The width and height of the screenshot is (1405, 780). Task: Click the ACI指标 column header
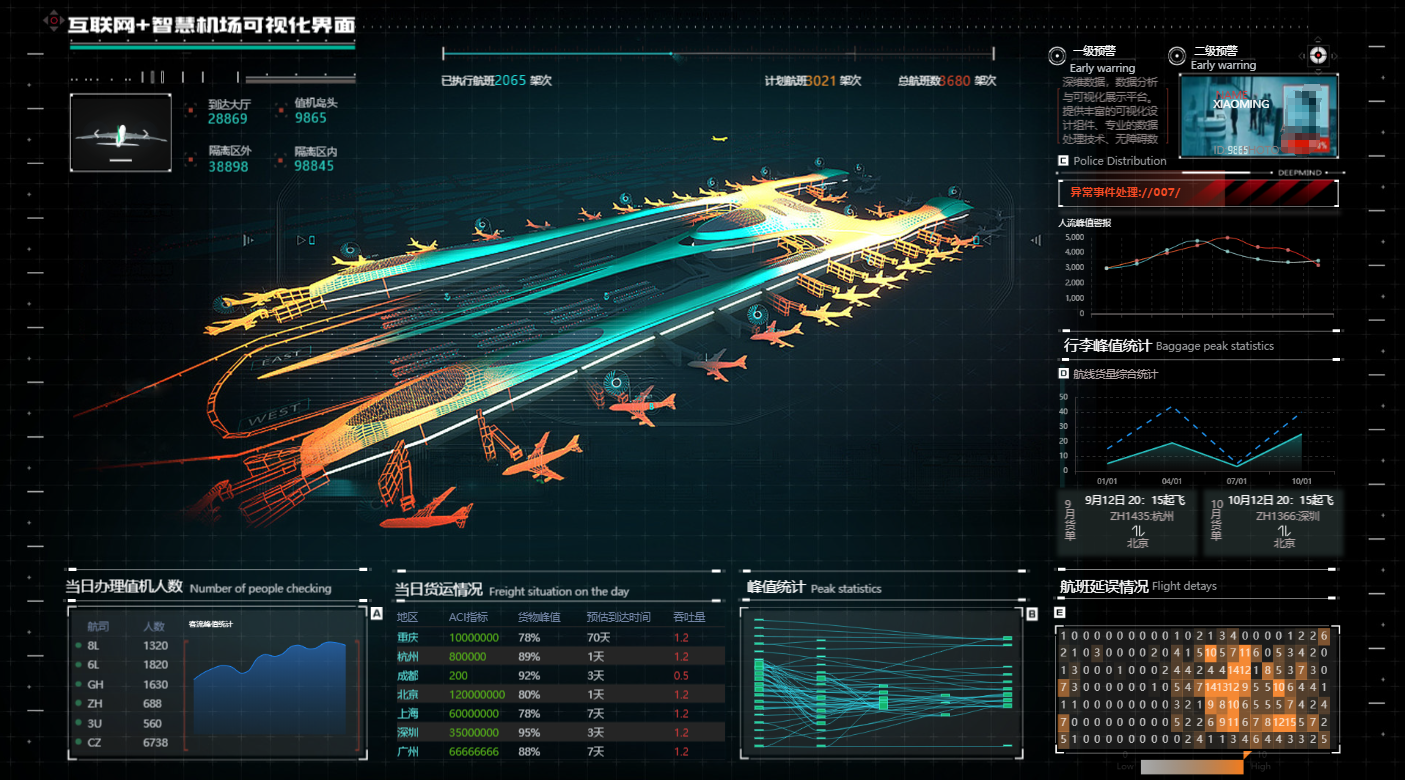click(x=468, y=617)
